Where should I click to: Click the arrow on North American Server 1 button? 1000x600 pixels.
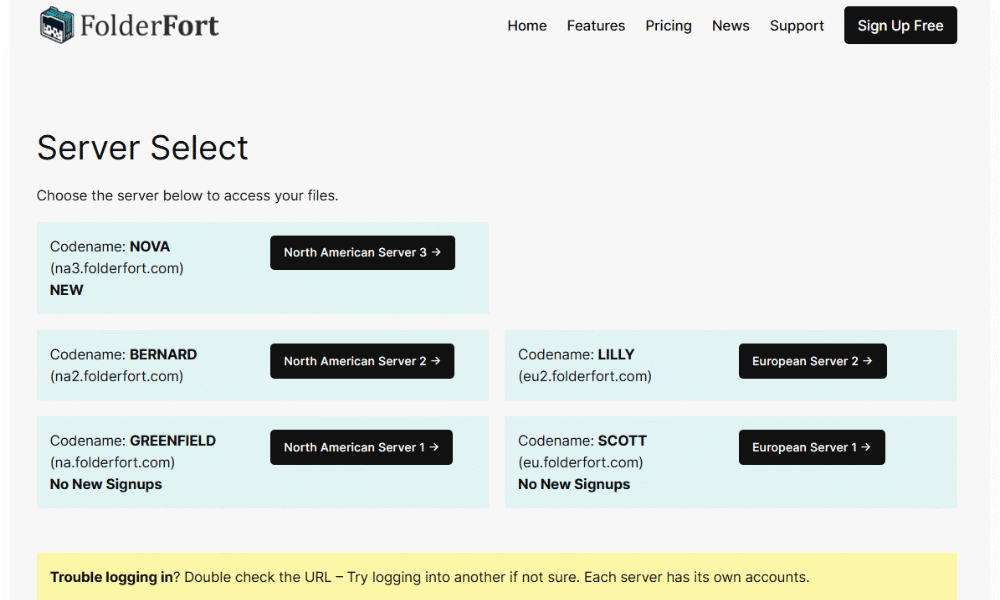point(434,447)
